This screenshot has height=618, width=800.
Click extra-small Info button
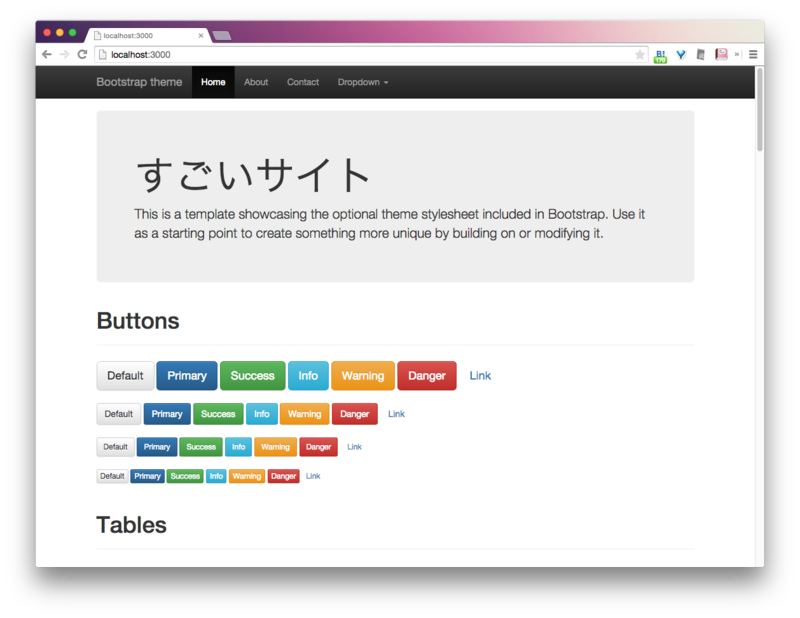pyautogui.click(x=216, y=476)
